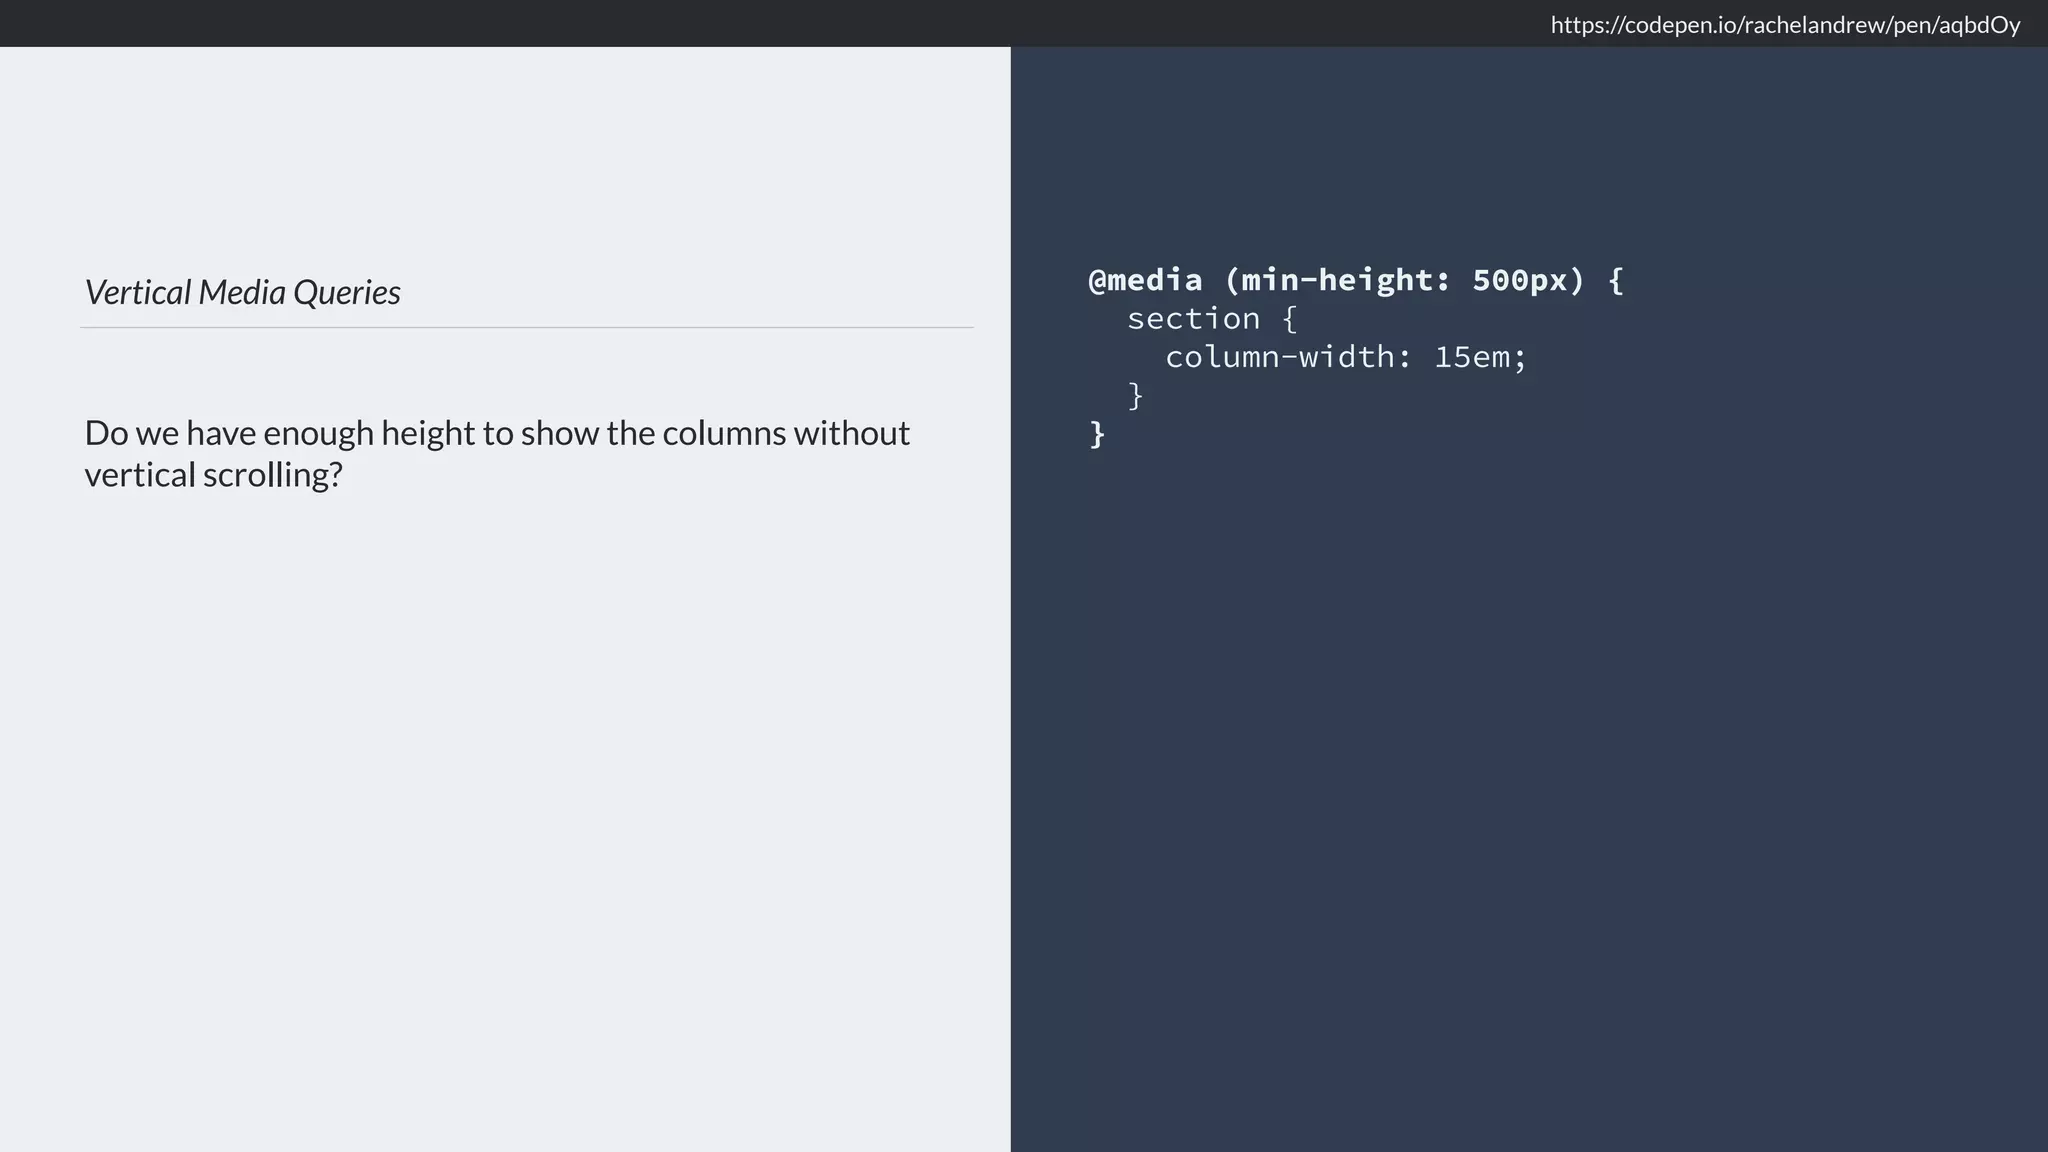
Task: Click the 'section {' code line
Action: (1211, 319)
